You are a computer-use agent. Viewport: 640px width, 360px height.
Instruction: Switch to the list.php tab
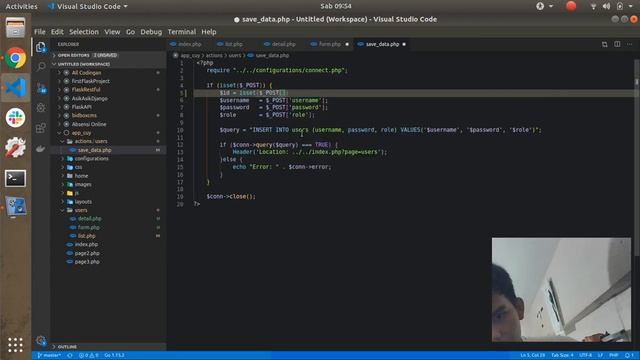coord(233,44)
